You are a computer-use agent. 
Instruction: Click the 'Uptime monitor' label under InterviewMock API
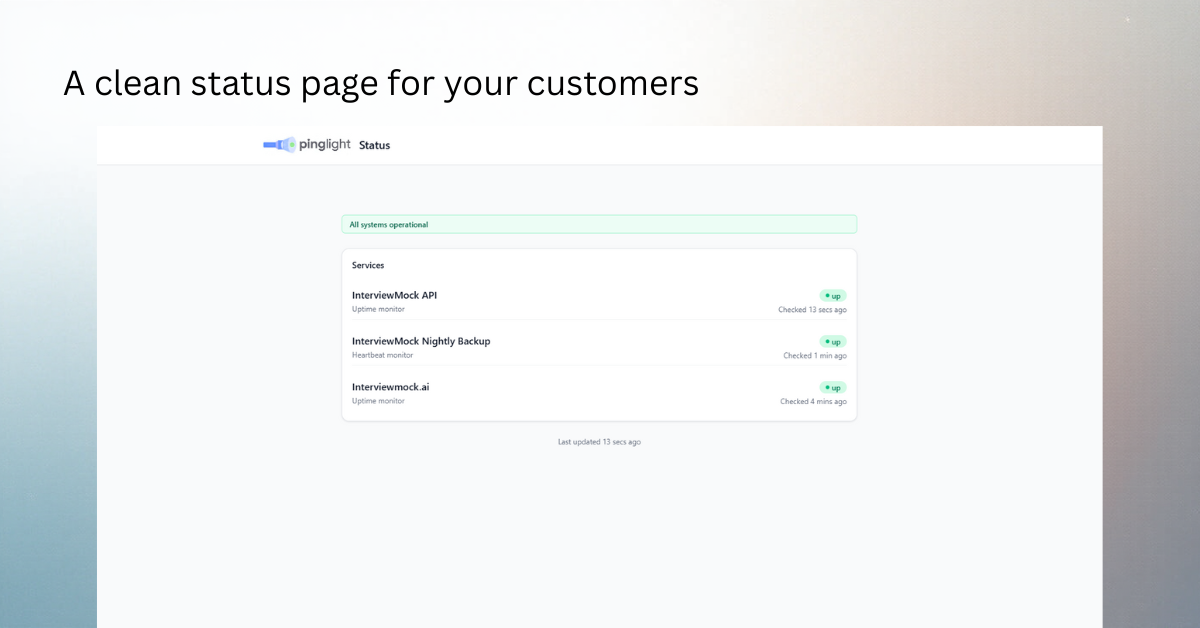pos(378,309)
